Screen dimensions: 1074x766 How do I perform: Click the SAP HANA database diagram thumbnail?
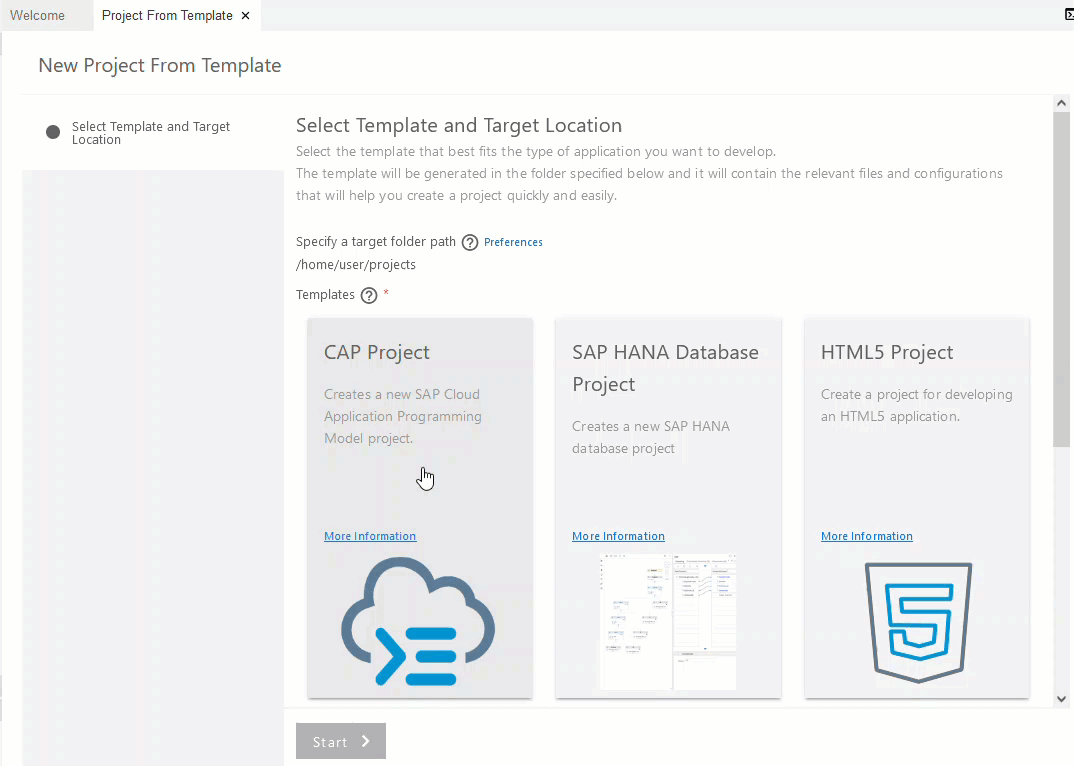coord(669,621)
